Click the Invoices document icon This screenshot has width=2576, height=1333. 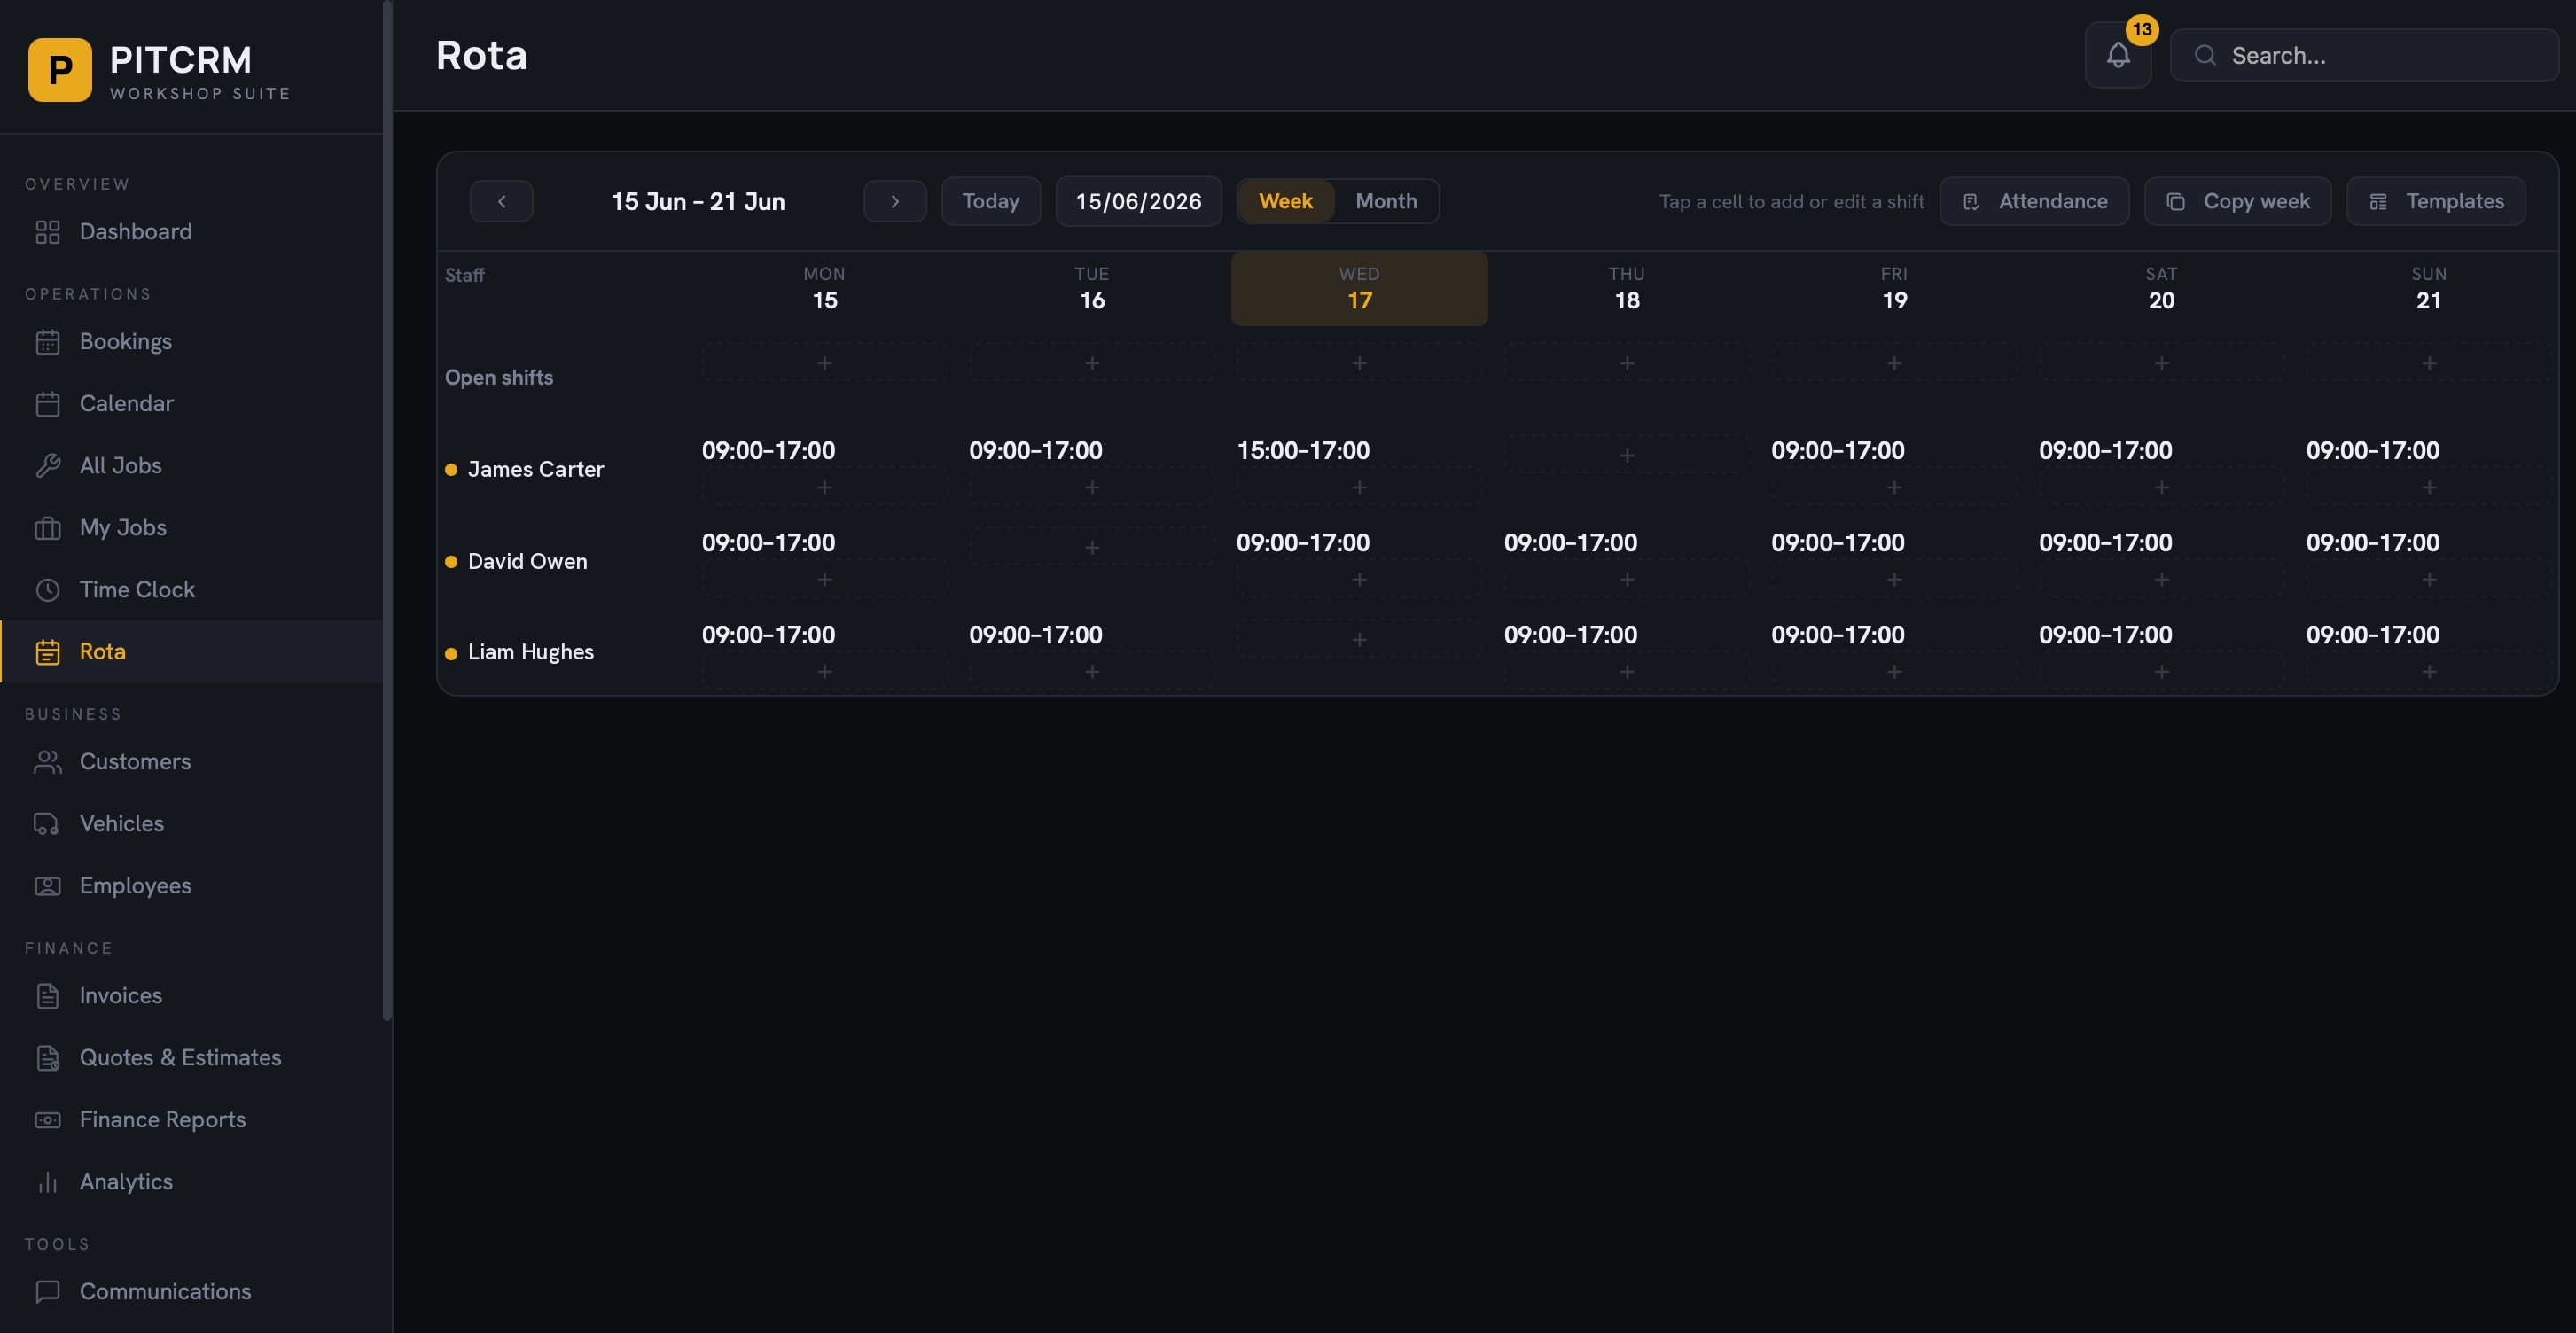[47, 996]
